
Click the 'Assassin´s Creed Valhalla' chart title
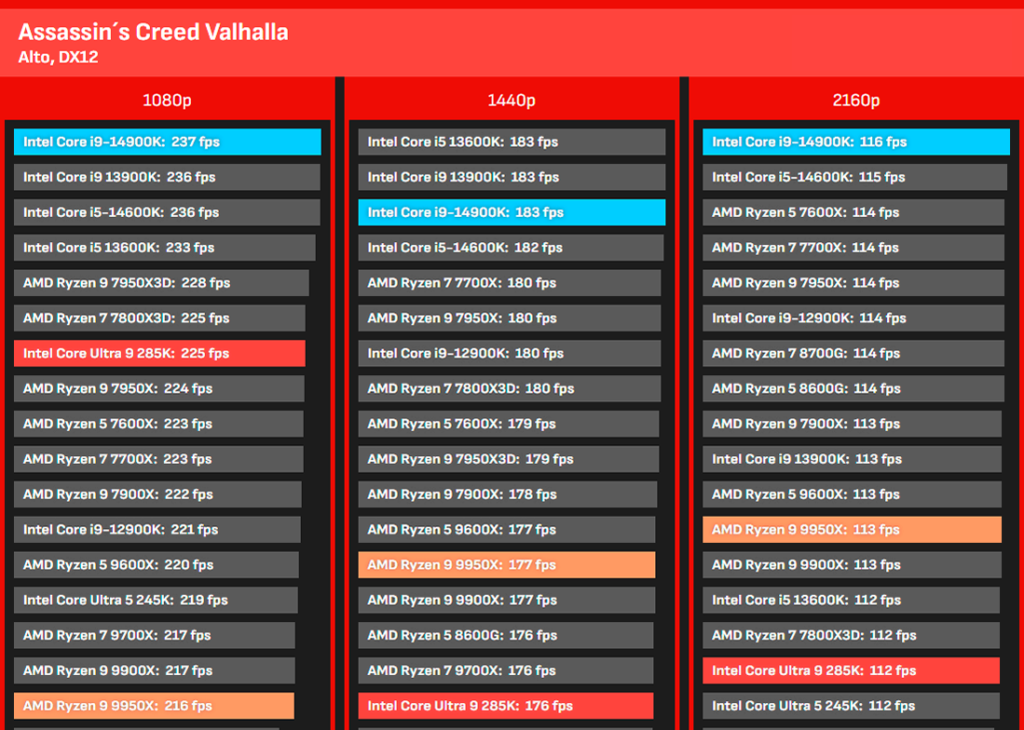coord(153,32)
